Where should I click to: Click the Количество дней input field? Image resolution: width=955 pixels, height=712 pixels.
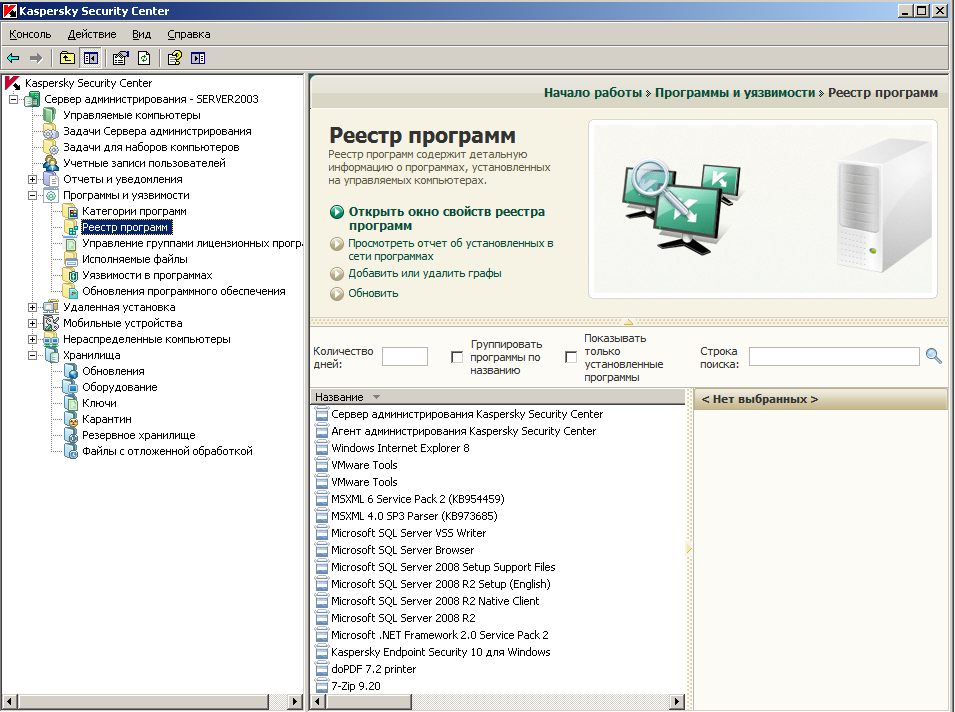coord(405,357)
